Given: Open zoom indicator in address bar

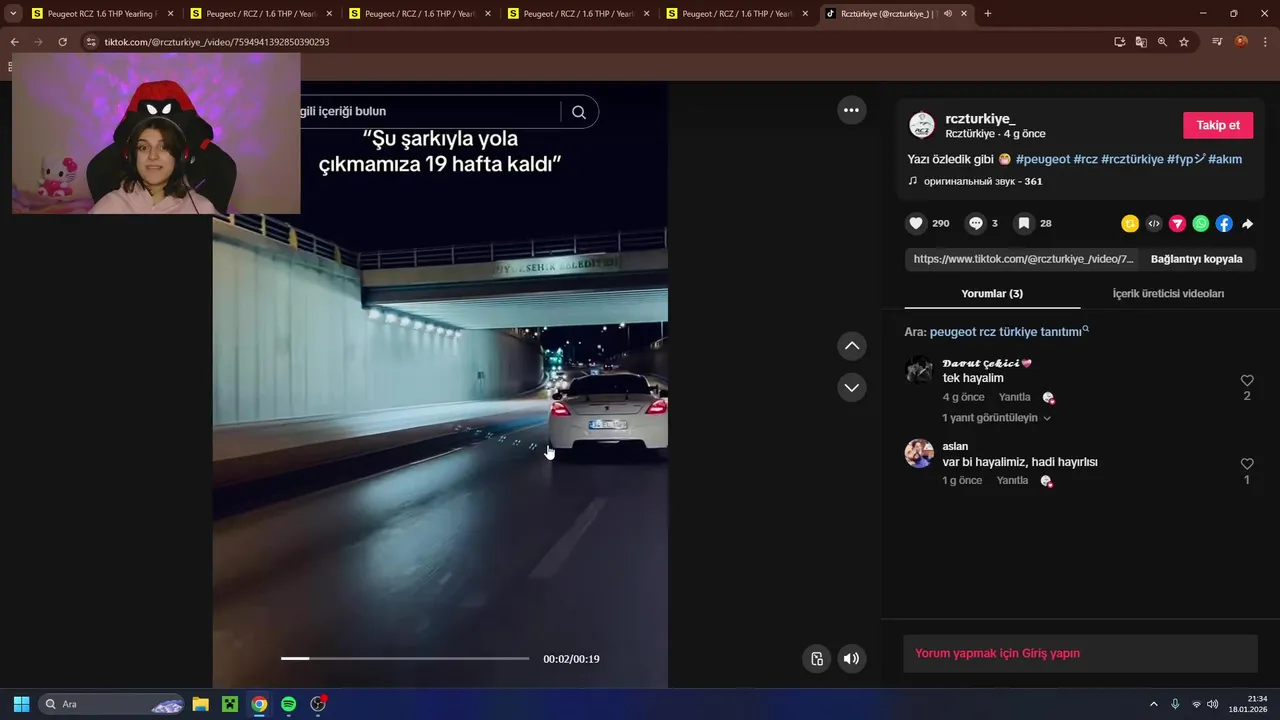Looking at the screenshot, I should pos(1162,42).
